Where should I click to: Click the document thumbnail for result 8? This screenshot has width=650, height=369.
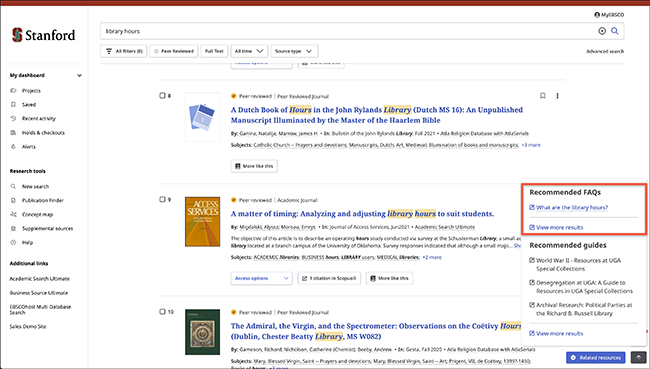coord(202,117)
